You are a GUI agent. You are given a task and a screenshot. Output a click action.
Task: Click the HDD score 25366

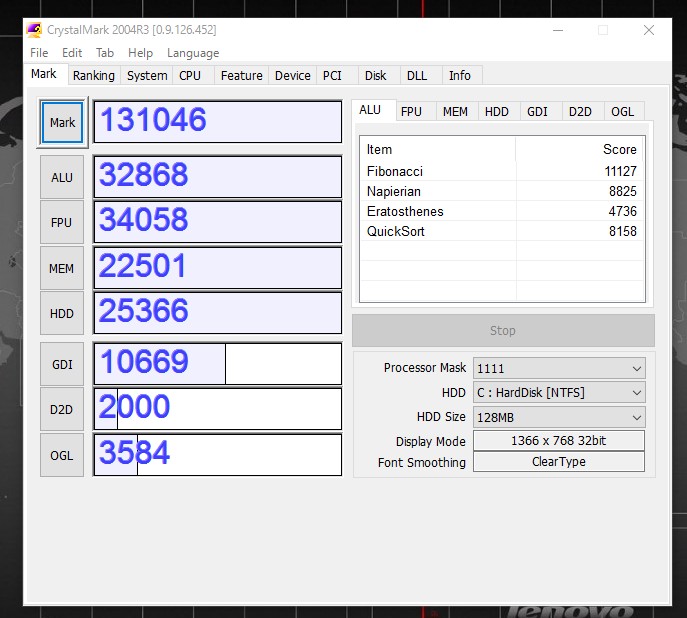[x=218, y=313]
